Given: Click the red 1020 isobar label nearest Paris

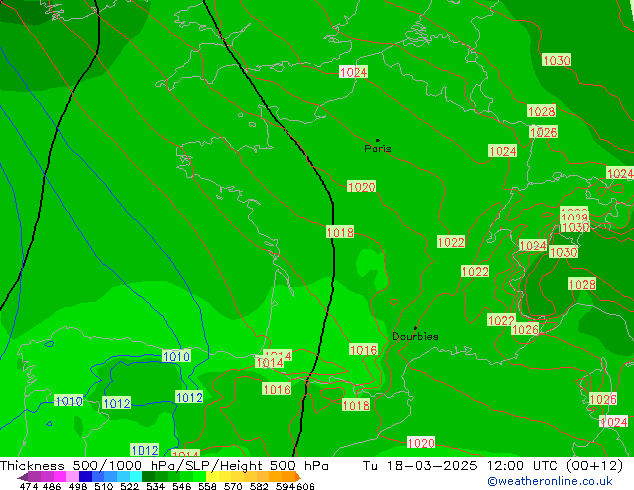Looking at the screenshot, I should point(361,187).
